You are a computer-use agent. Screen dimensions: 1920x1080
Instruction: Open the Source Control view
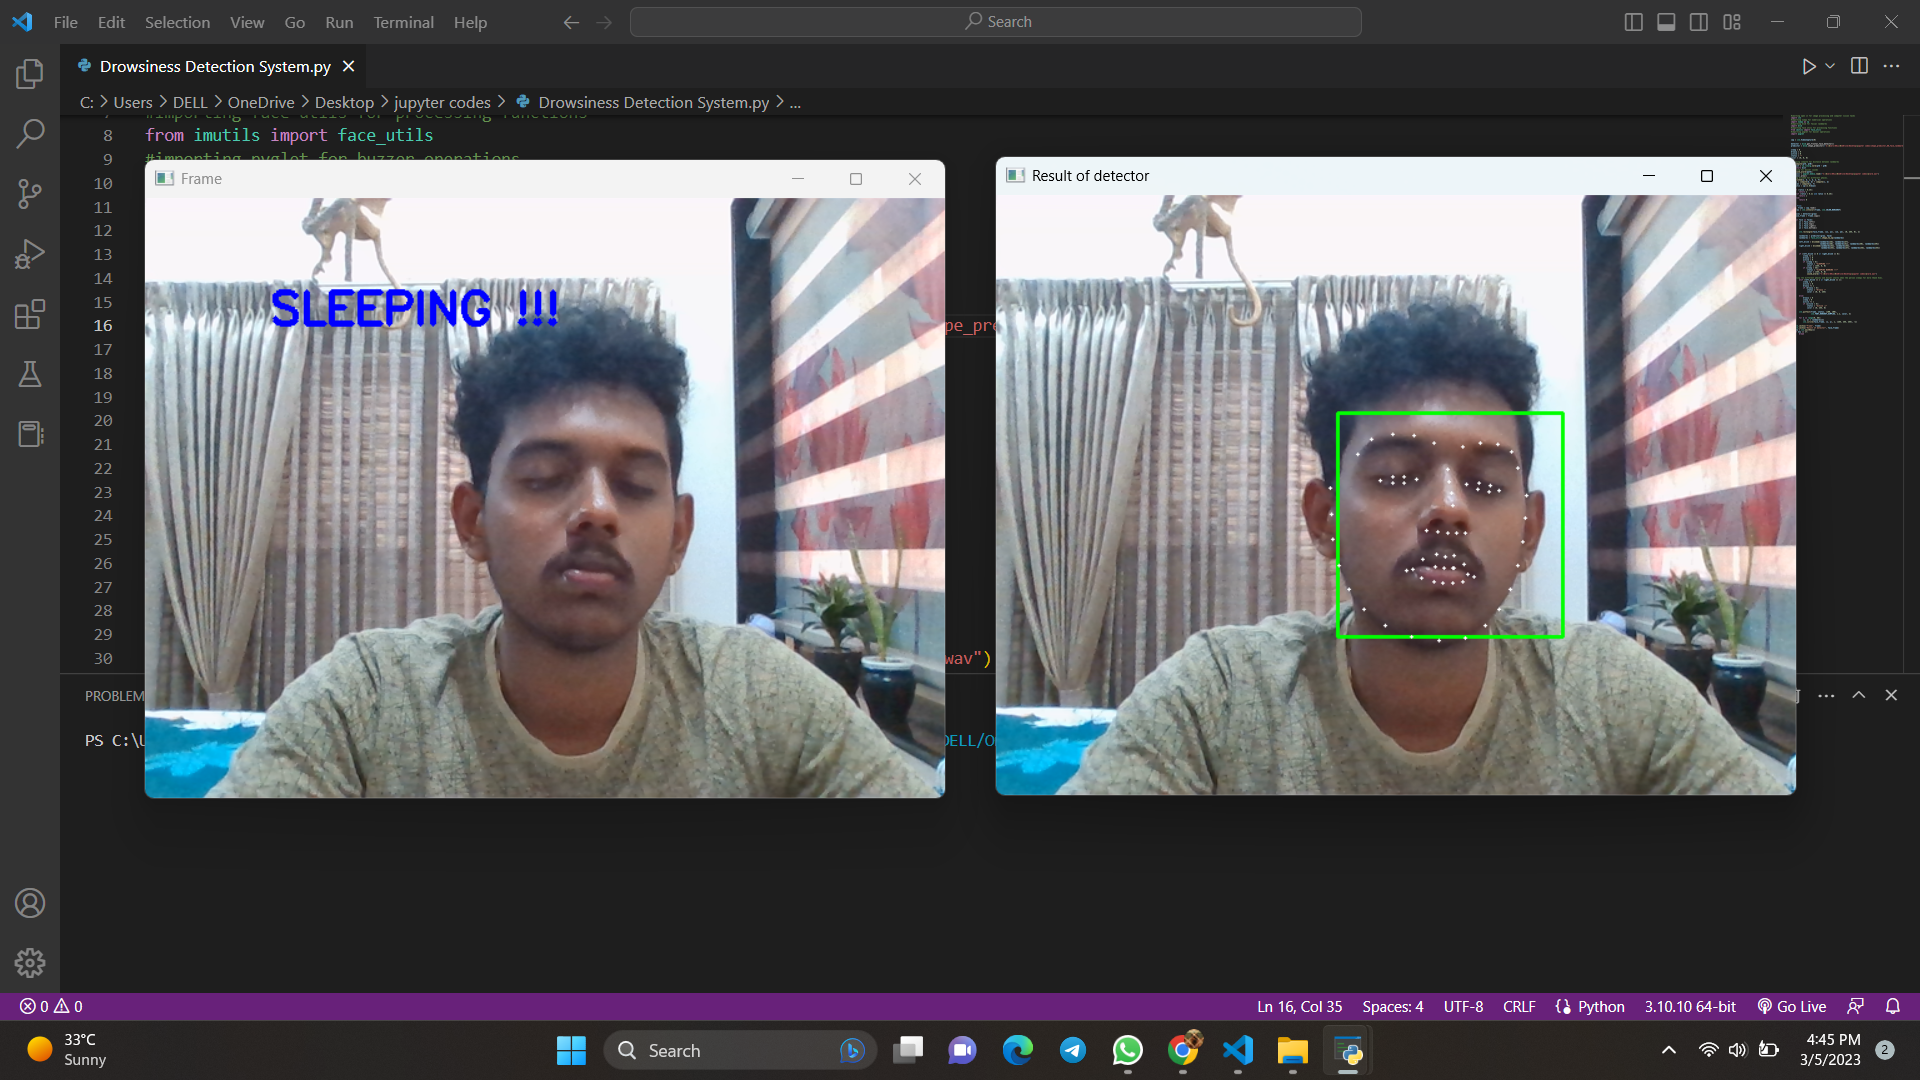(30, 193)
